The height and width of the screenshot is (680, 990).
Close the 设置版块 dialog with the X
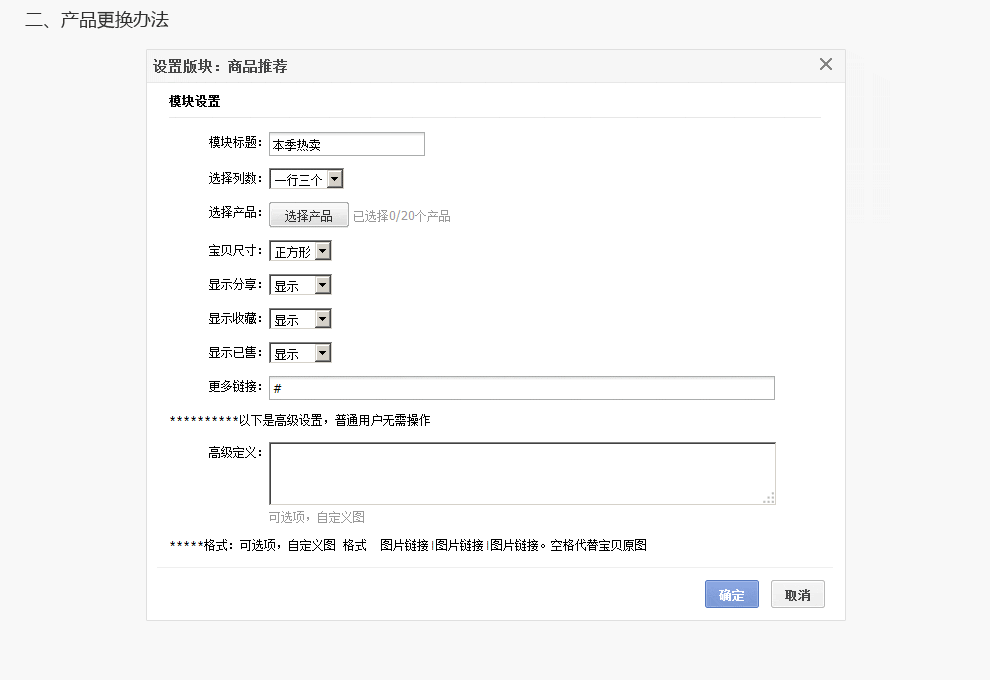point(825,65)
